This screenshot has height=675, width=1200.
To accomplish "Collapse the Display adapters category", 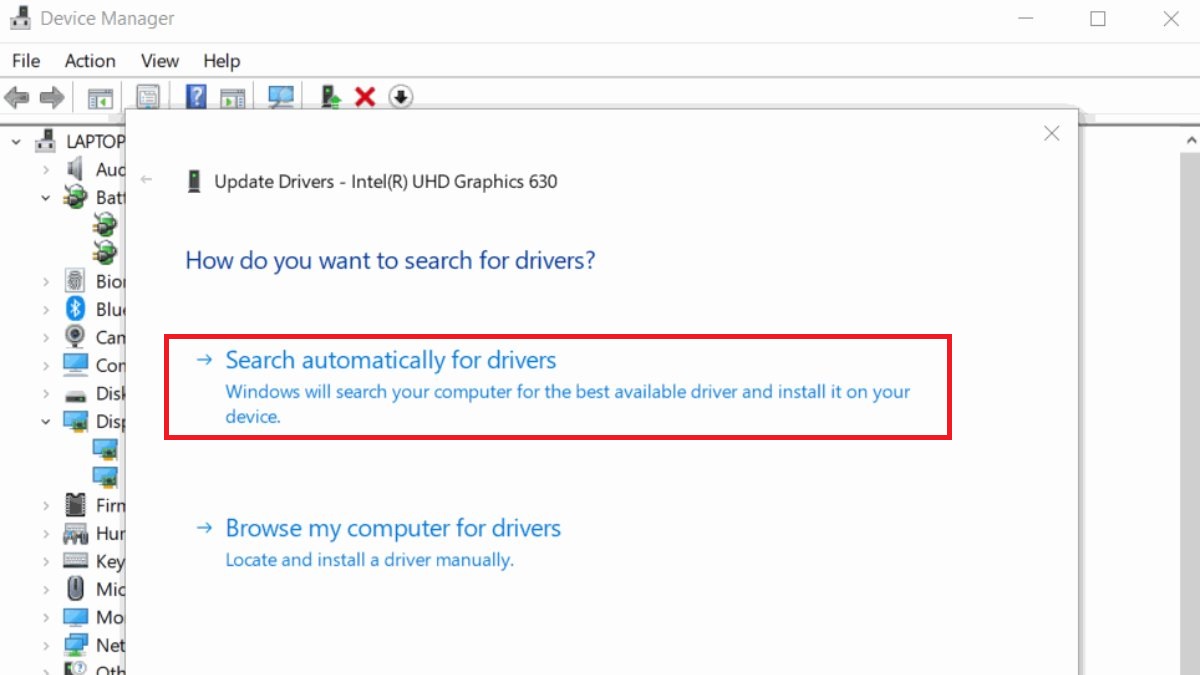I will click(x=46, y=422).
